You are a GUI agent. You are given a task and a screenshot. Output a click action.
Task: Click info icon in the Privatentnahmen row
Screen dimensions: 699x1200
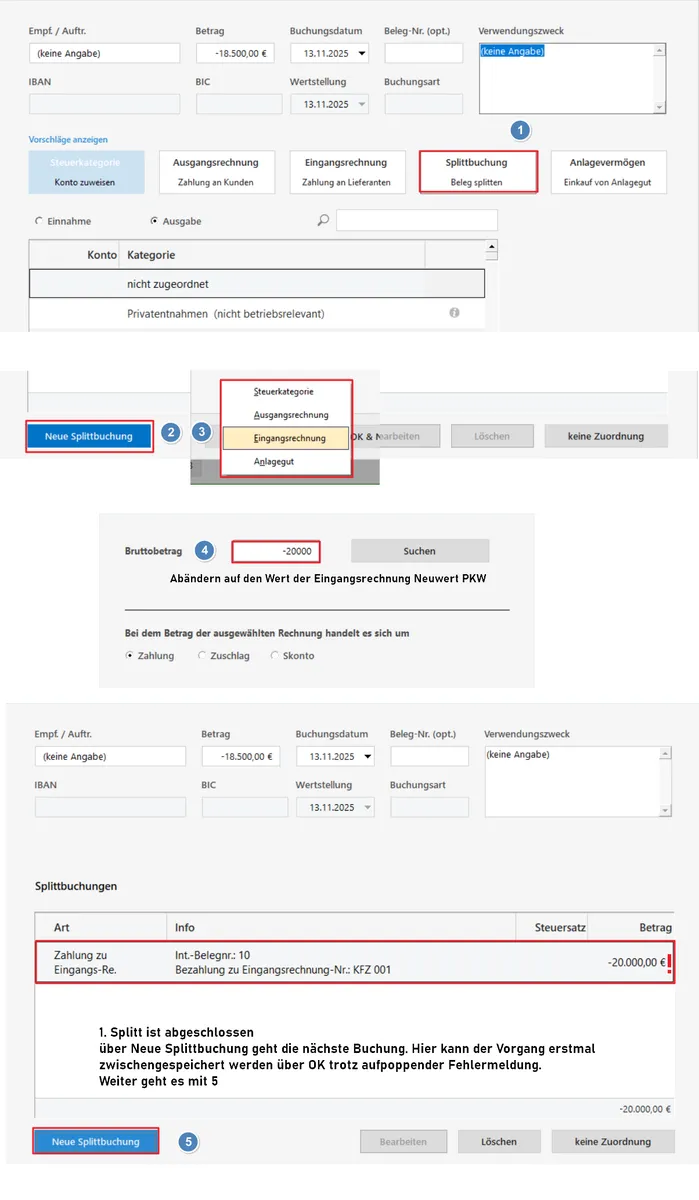[454, 313]
